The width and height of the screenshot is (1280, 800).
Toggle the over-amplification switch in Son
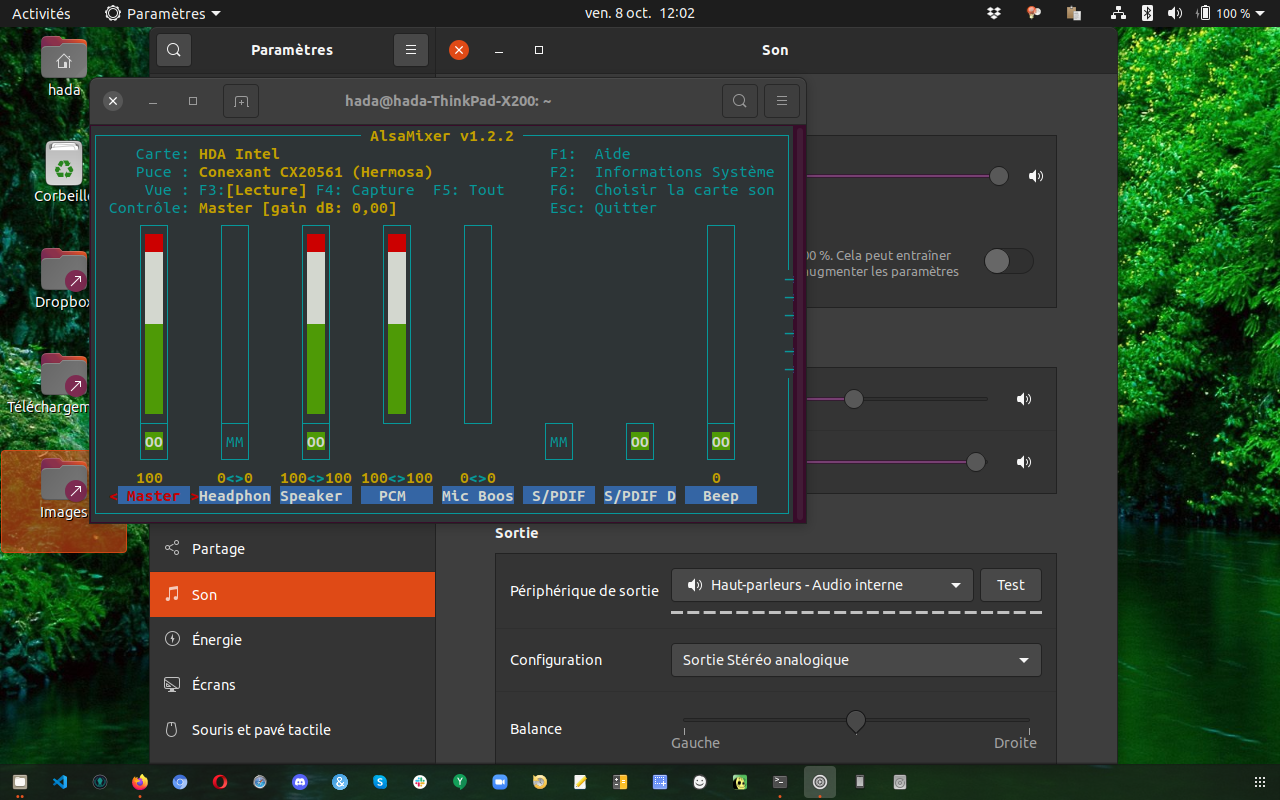click(1008, 262)
